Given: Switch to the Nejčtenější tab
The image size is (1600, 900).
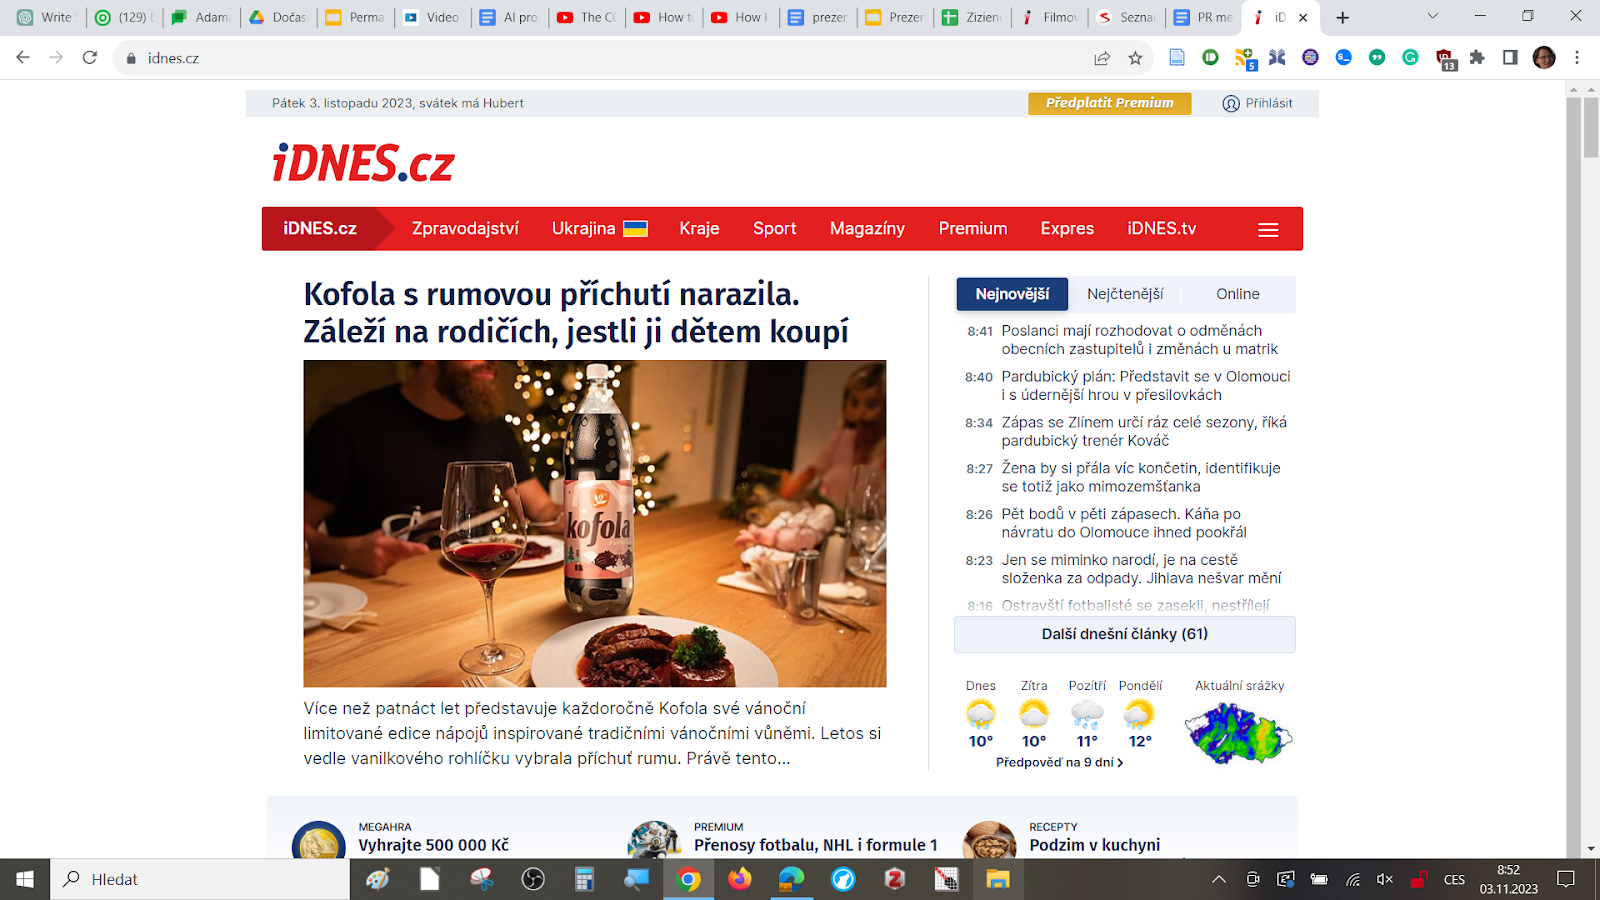Looking at the screenshot, I should click(x=1125, y=294).
